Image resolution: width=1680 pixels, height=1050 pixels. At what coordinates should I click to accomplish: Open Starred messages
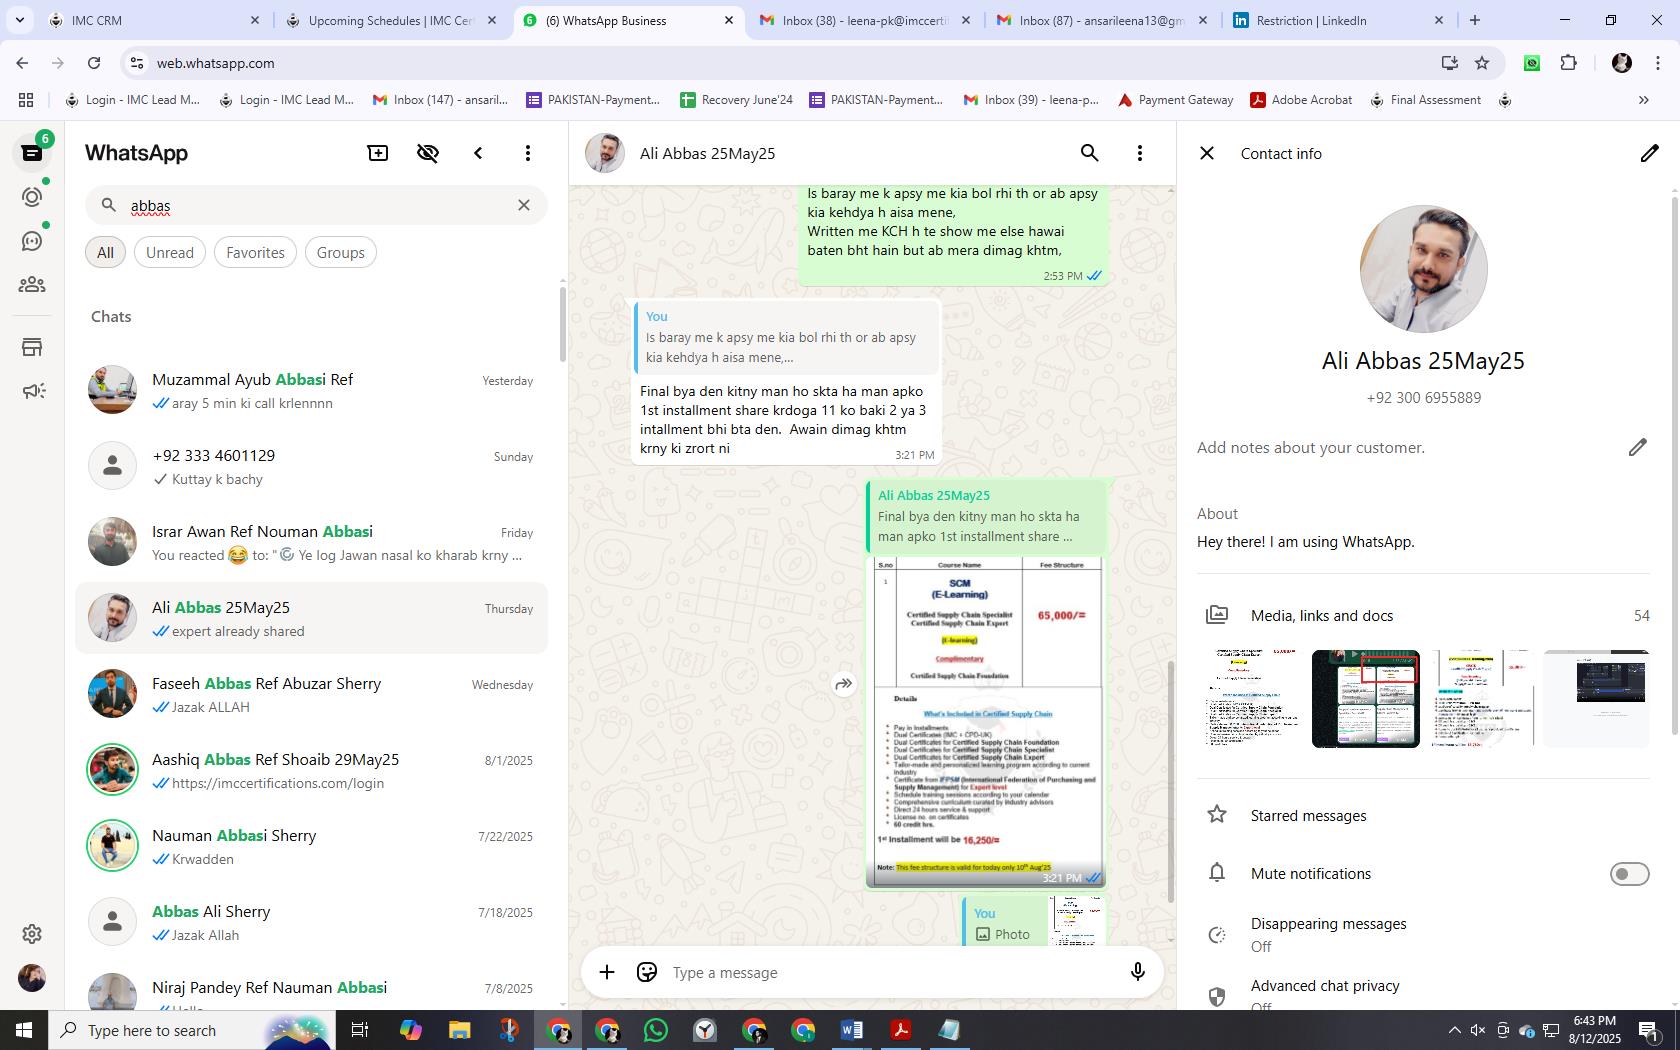[1423, 815]
